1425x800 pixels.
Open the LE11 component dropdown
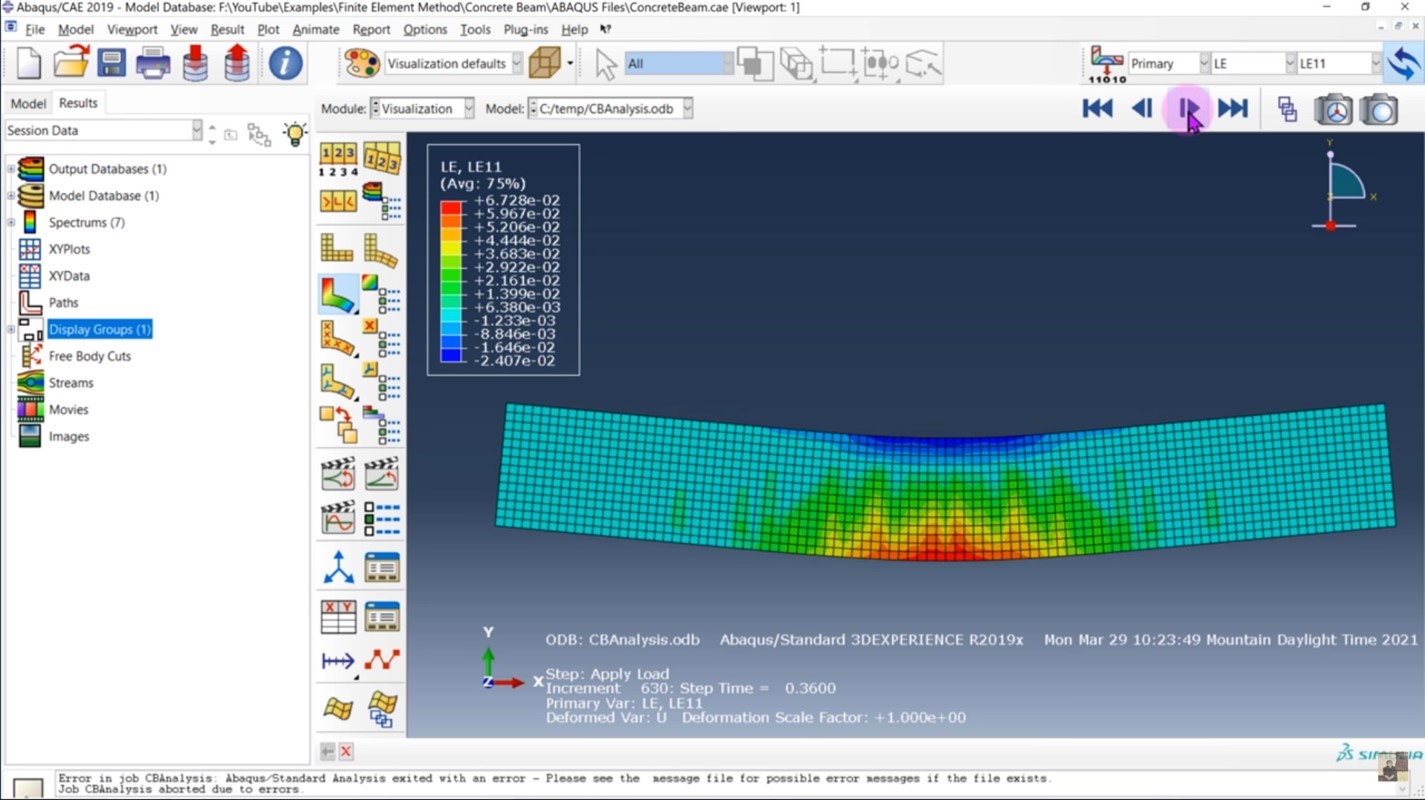pyautogui.click(x=1339, y=63)
